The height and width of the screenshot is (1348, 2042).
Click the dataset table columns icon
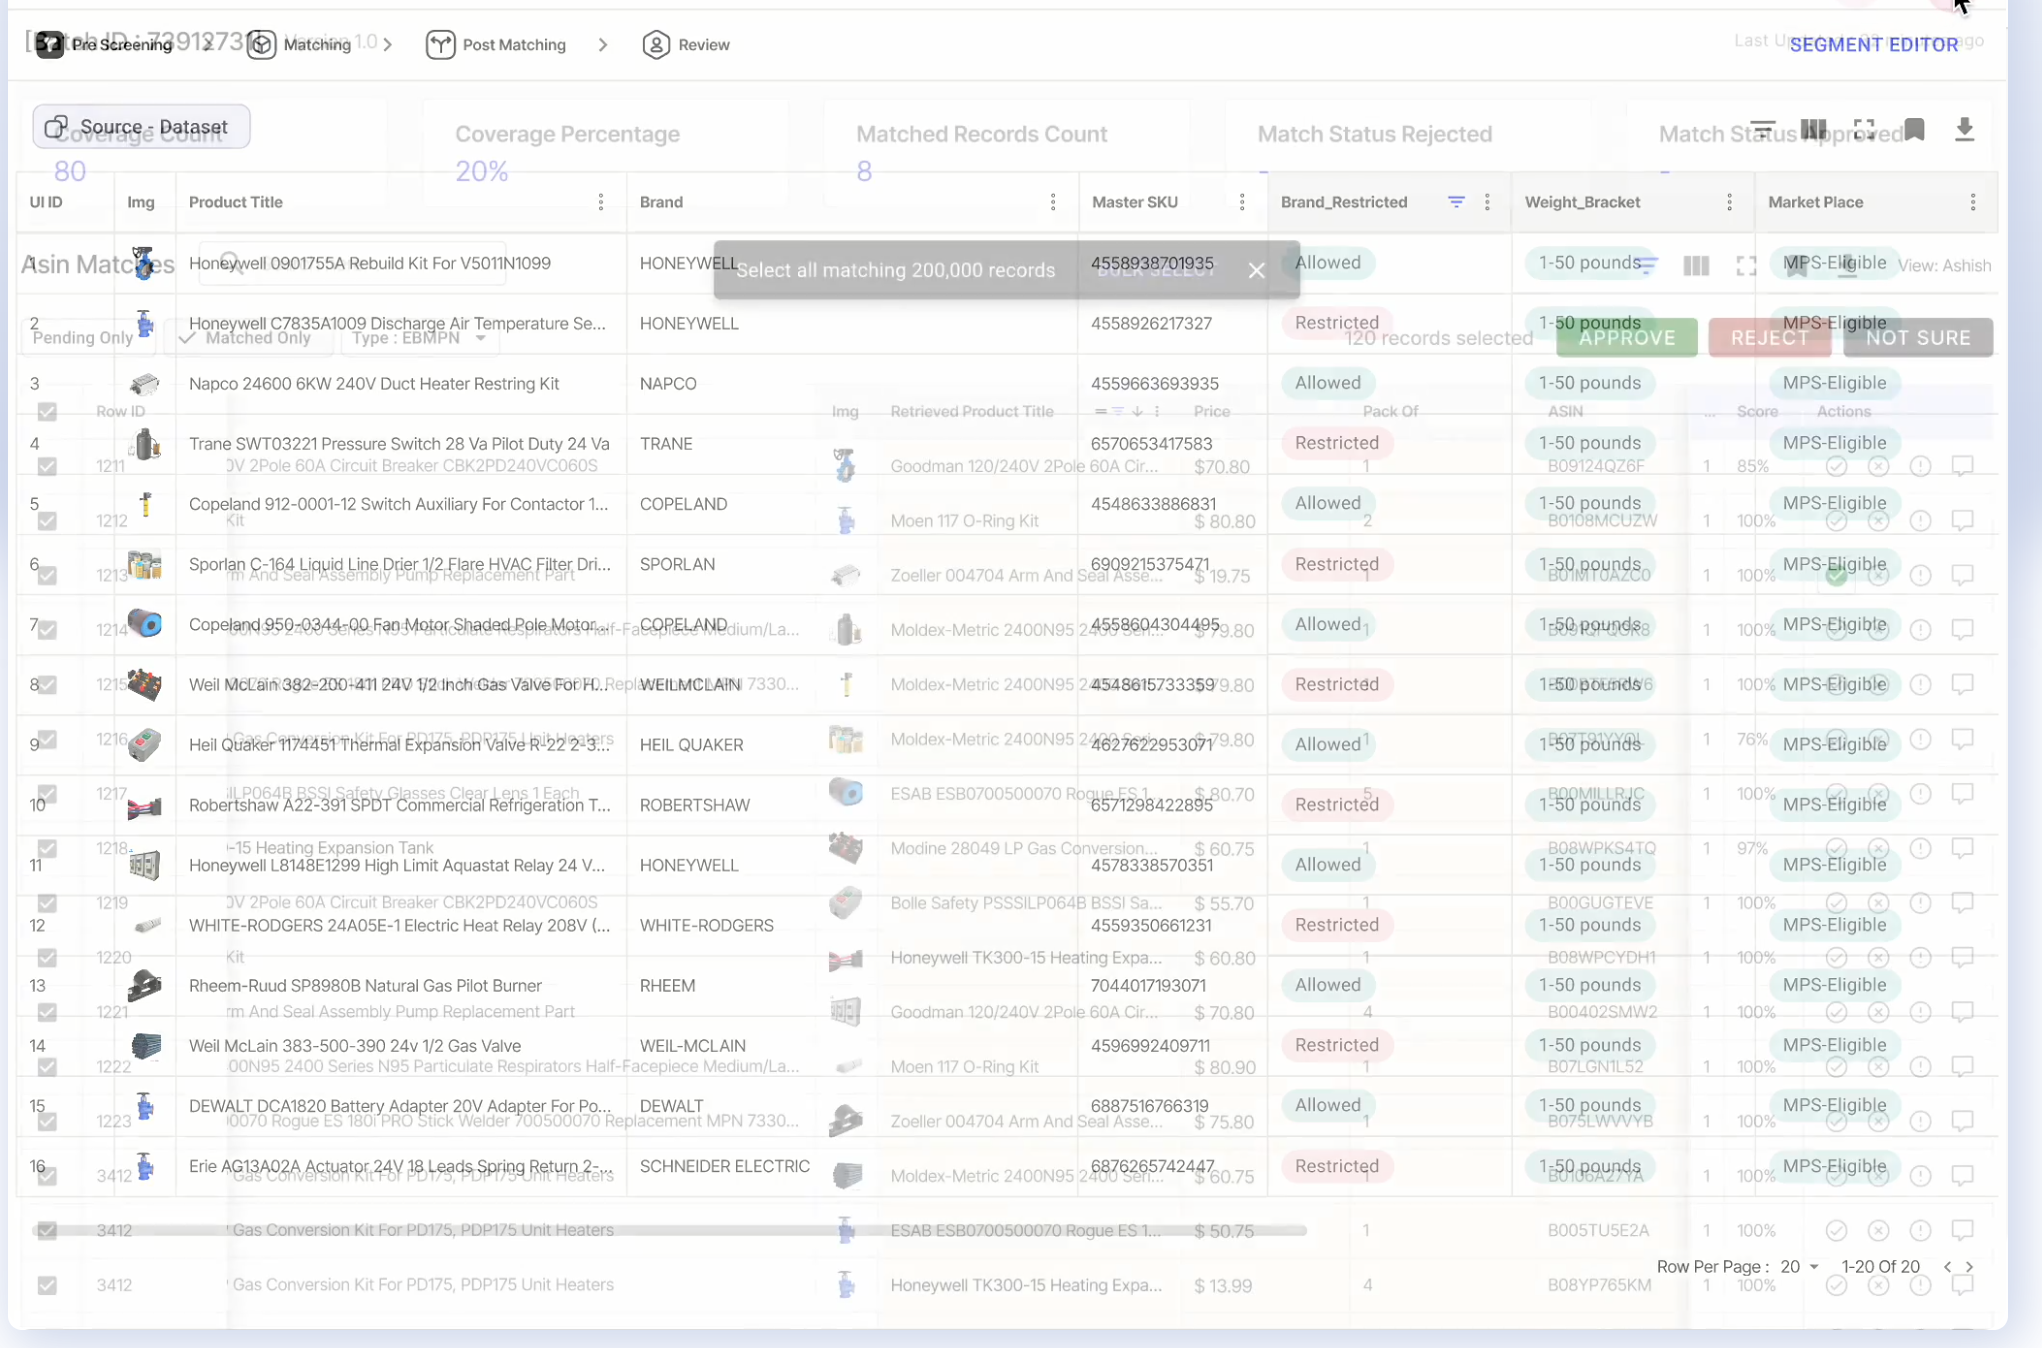[1813, 129]
